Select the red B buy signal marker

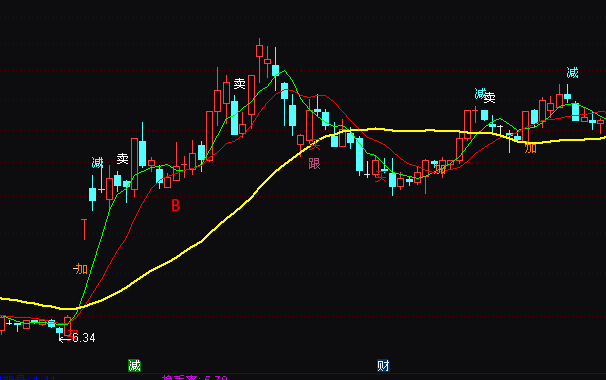pos(175,205)
